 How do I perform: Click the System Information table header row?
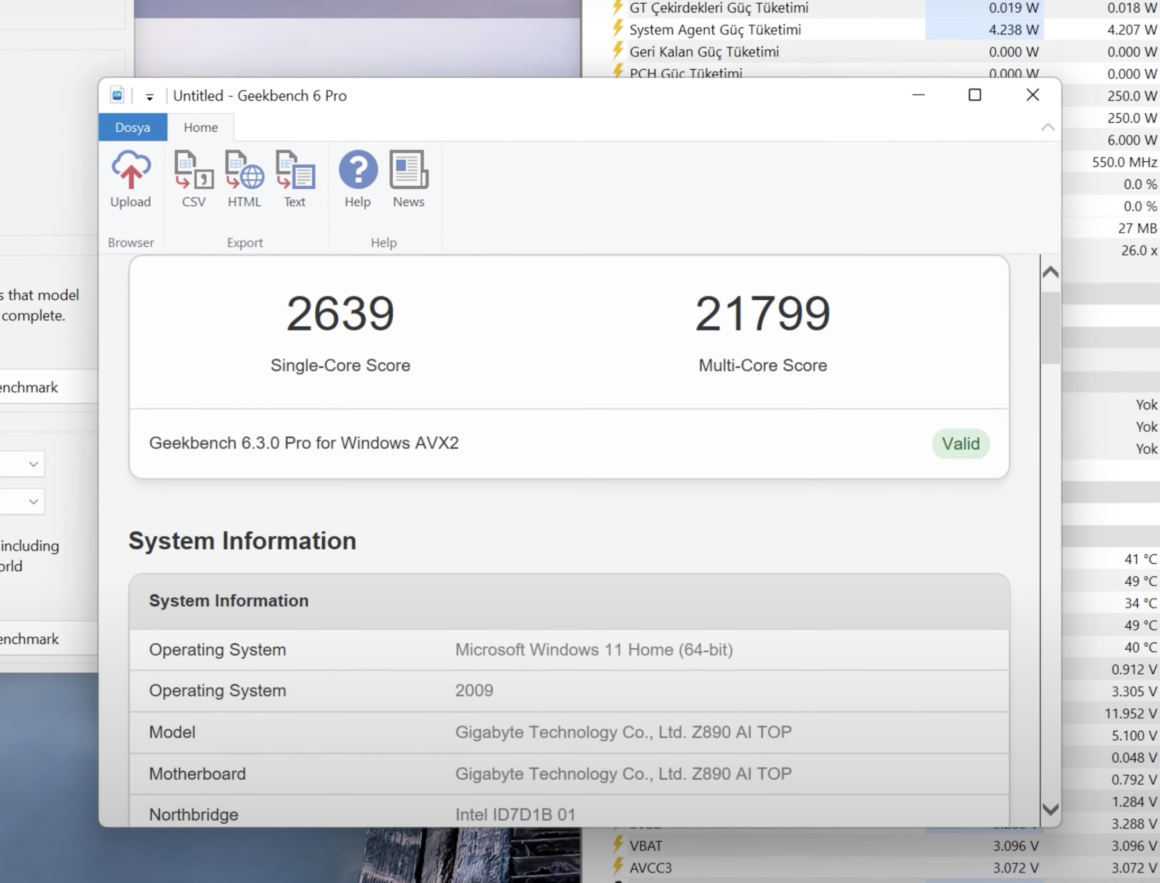(569, 601)
